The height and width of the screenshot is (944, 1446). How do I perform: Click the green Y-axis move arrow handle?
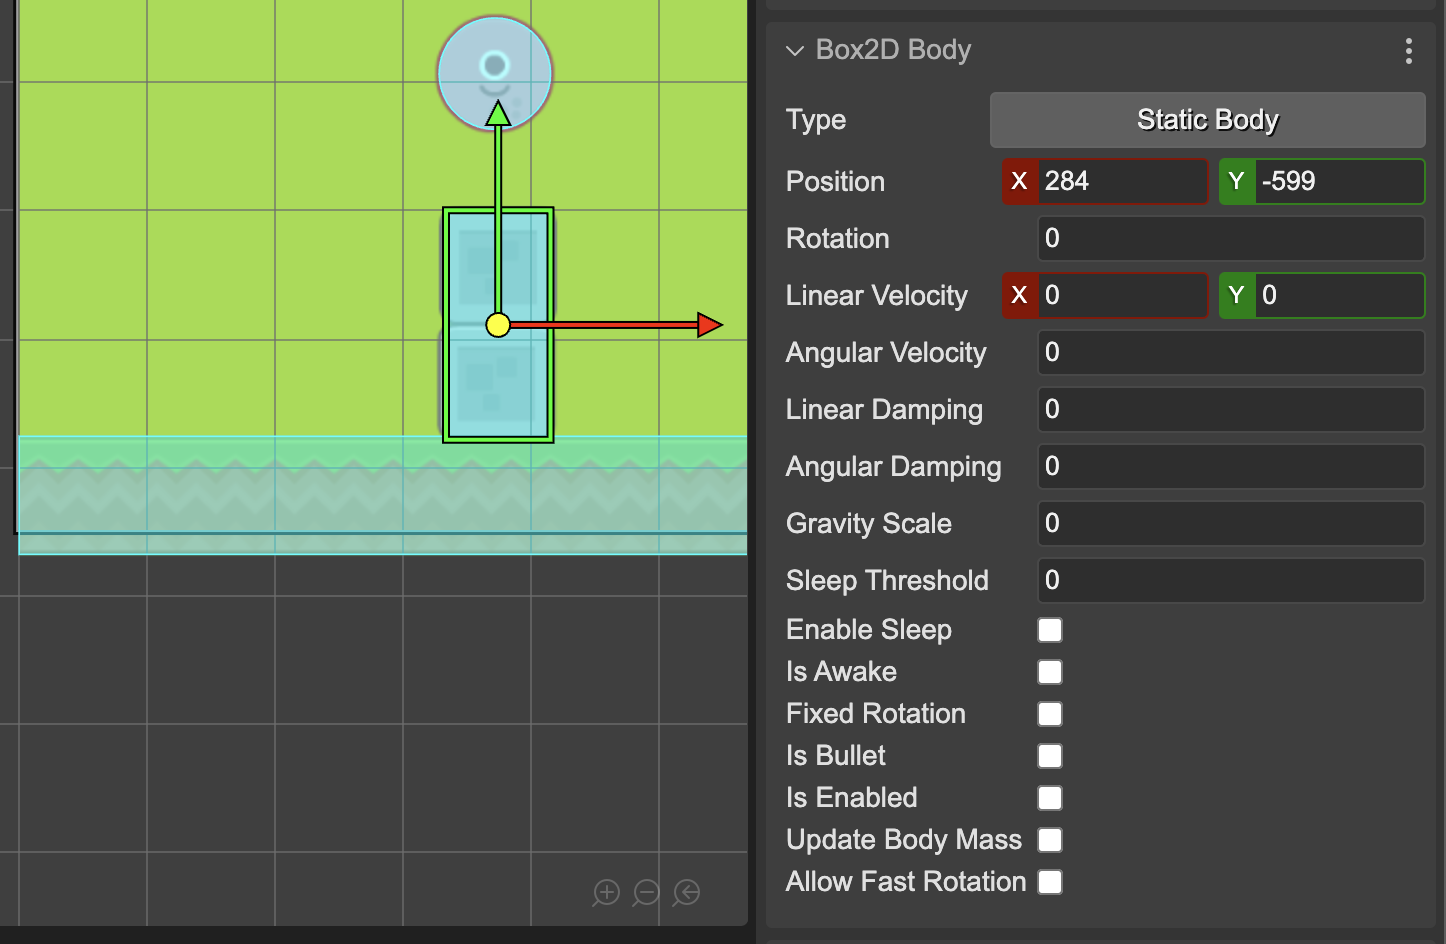point(498,113)
